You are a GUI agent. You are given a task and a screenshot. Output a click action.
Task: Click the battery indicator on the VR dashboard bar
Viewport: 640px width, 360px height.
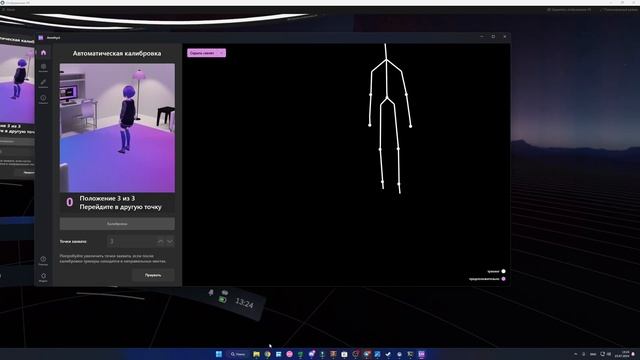[222, 300]
